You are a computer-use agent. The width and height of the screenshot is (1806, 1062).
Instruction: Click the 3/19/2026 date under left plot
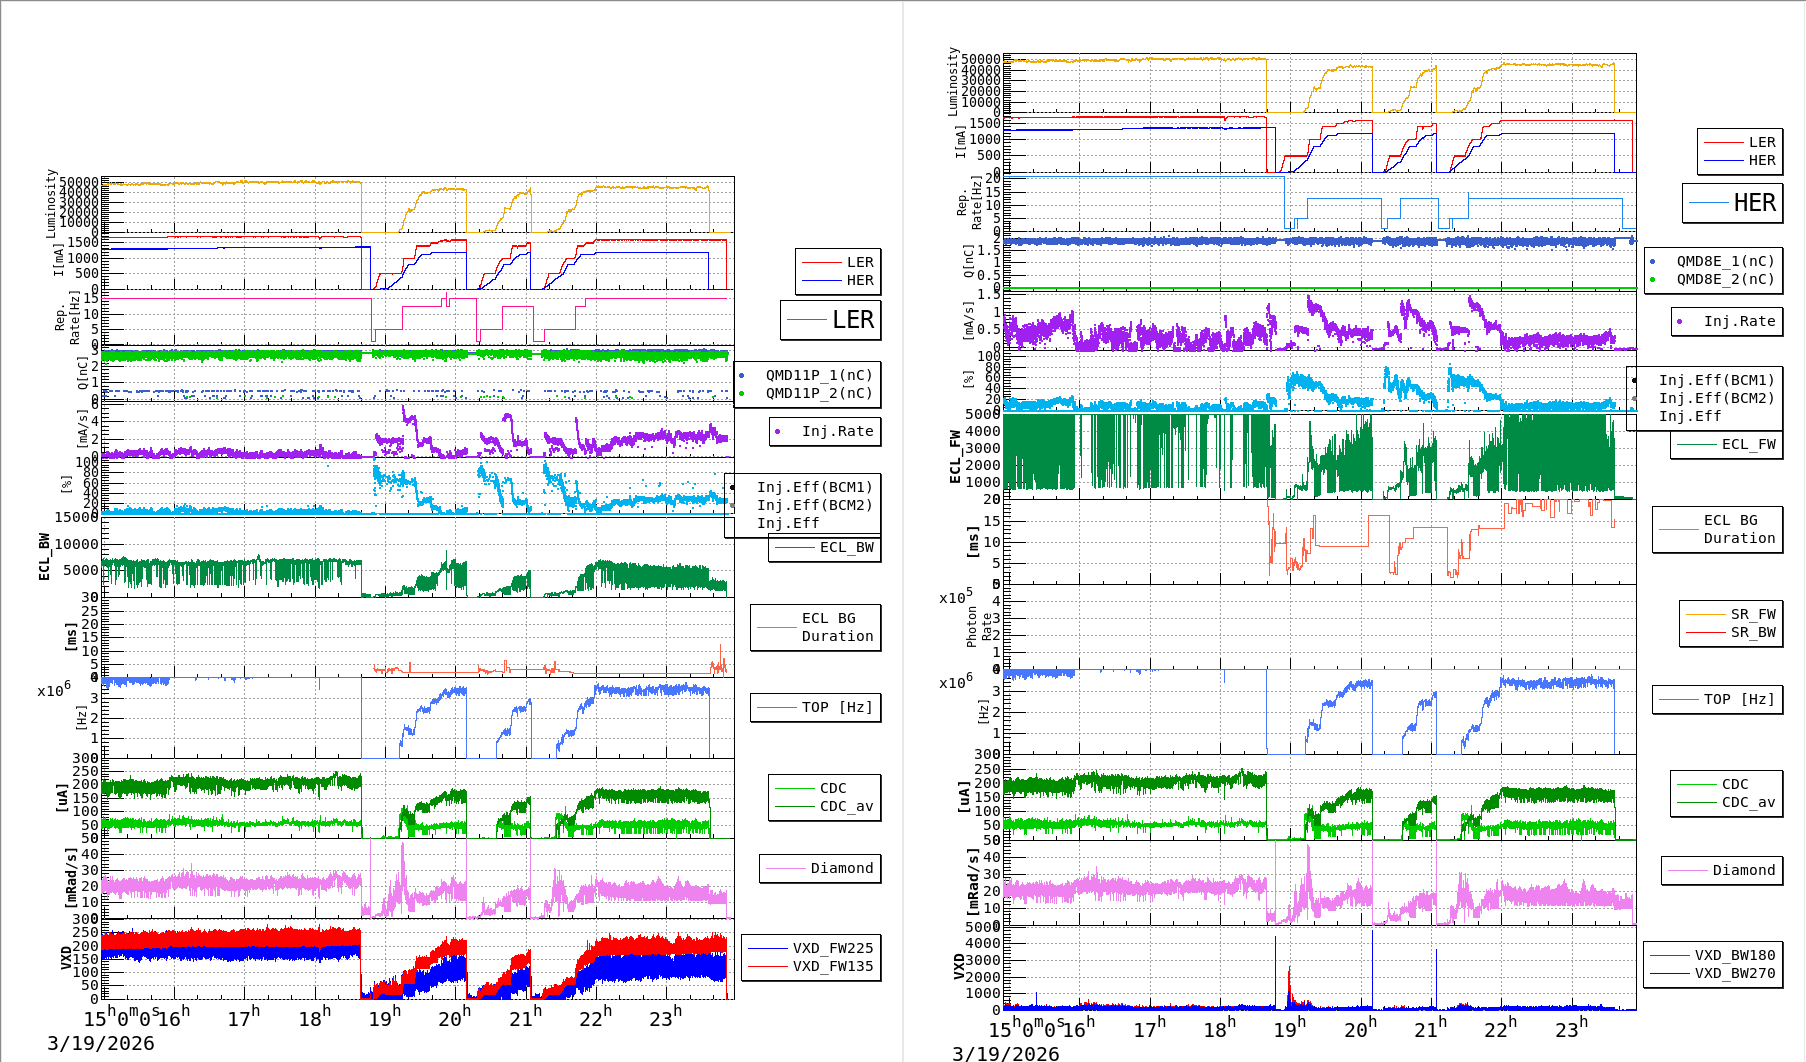(100, 1043)
